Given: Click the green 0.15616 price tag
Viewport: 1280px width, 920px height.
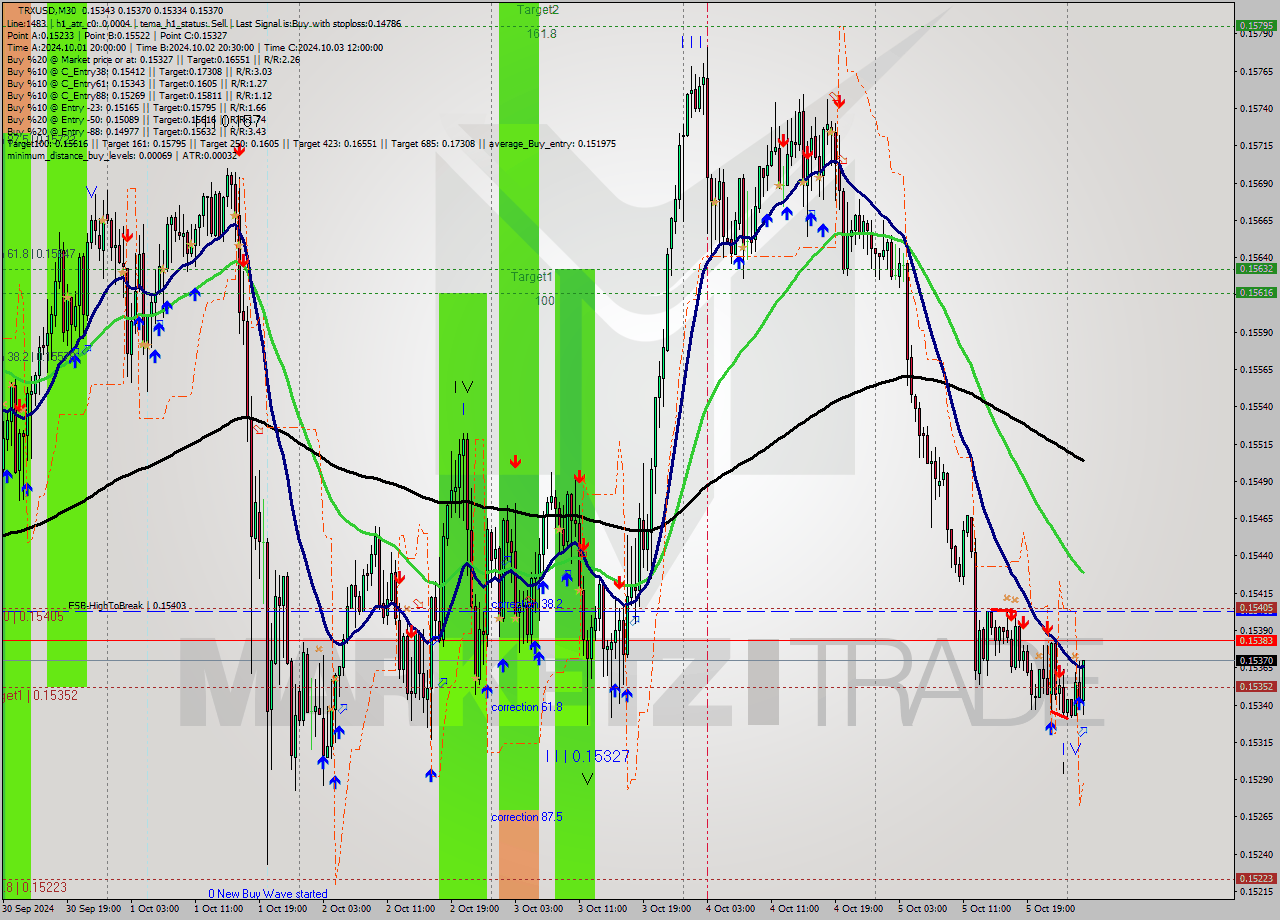Looking at the screenshot, I should pyautogui.click(x=1256, y=293).
